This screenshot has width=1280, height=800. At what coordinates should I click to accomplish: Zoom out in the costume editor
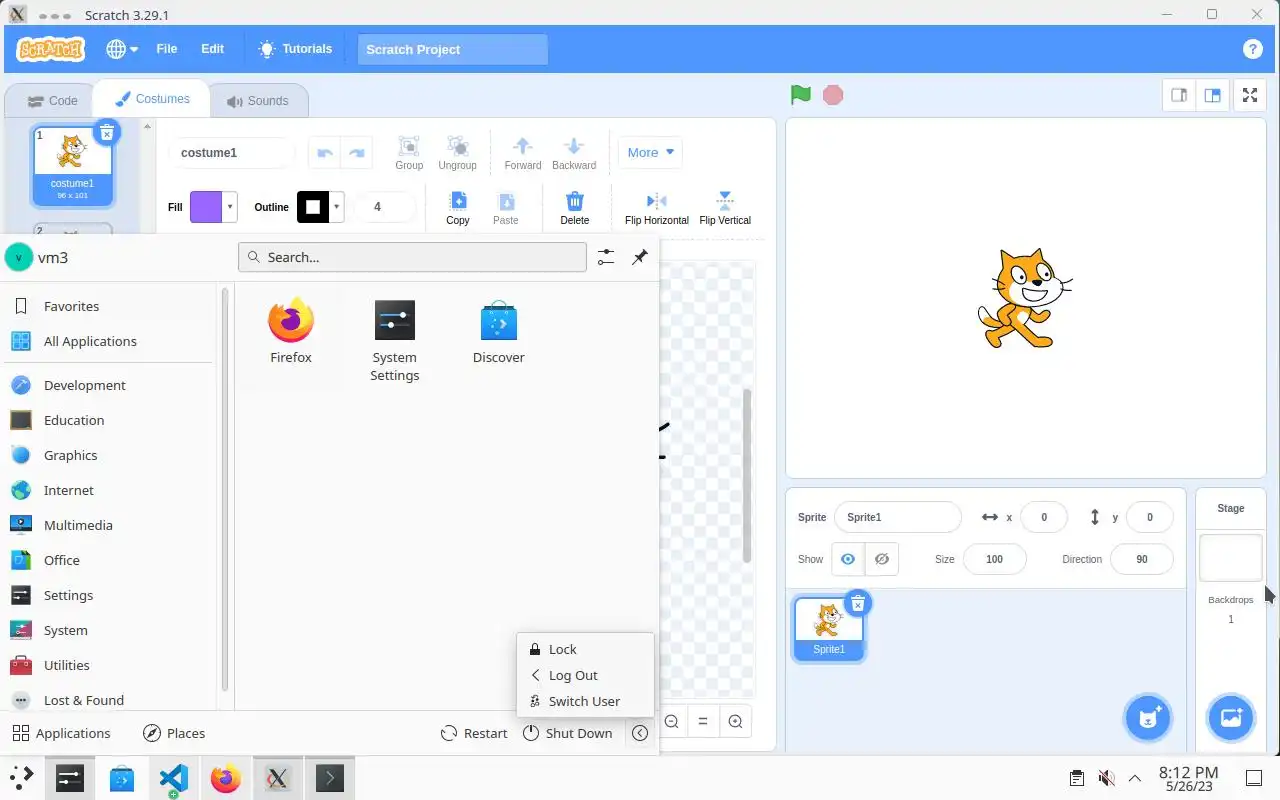[672, 721]
